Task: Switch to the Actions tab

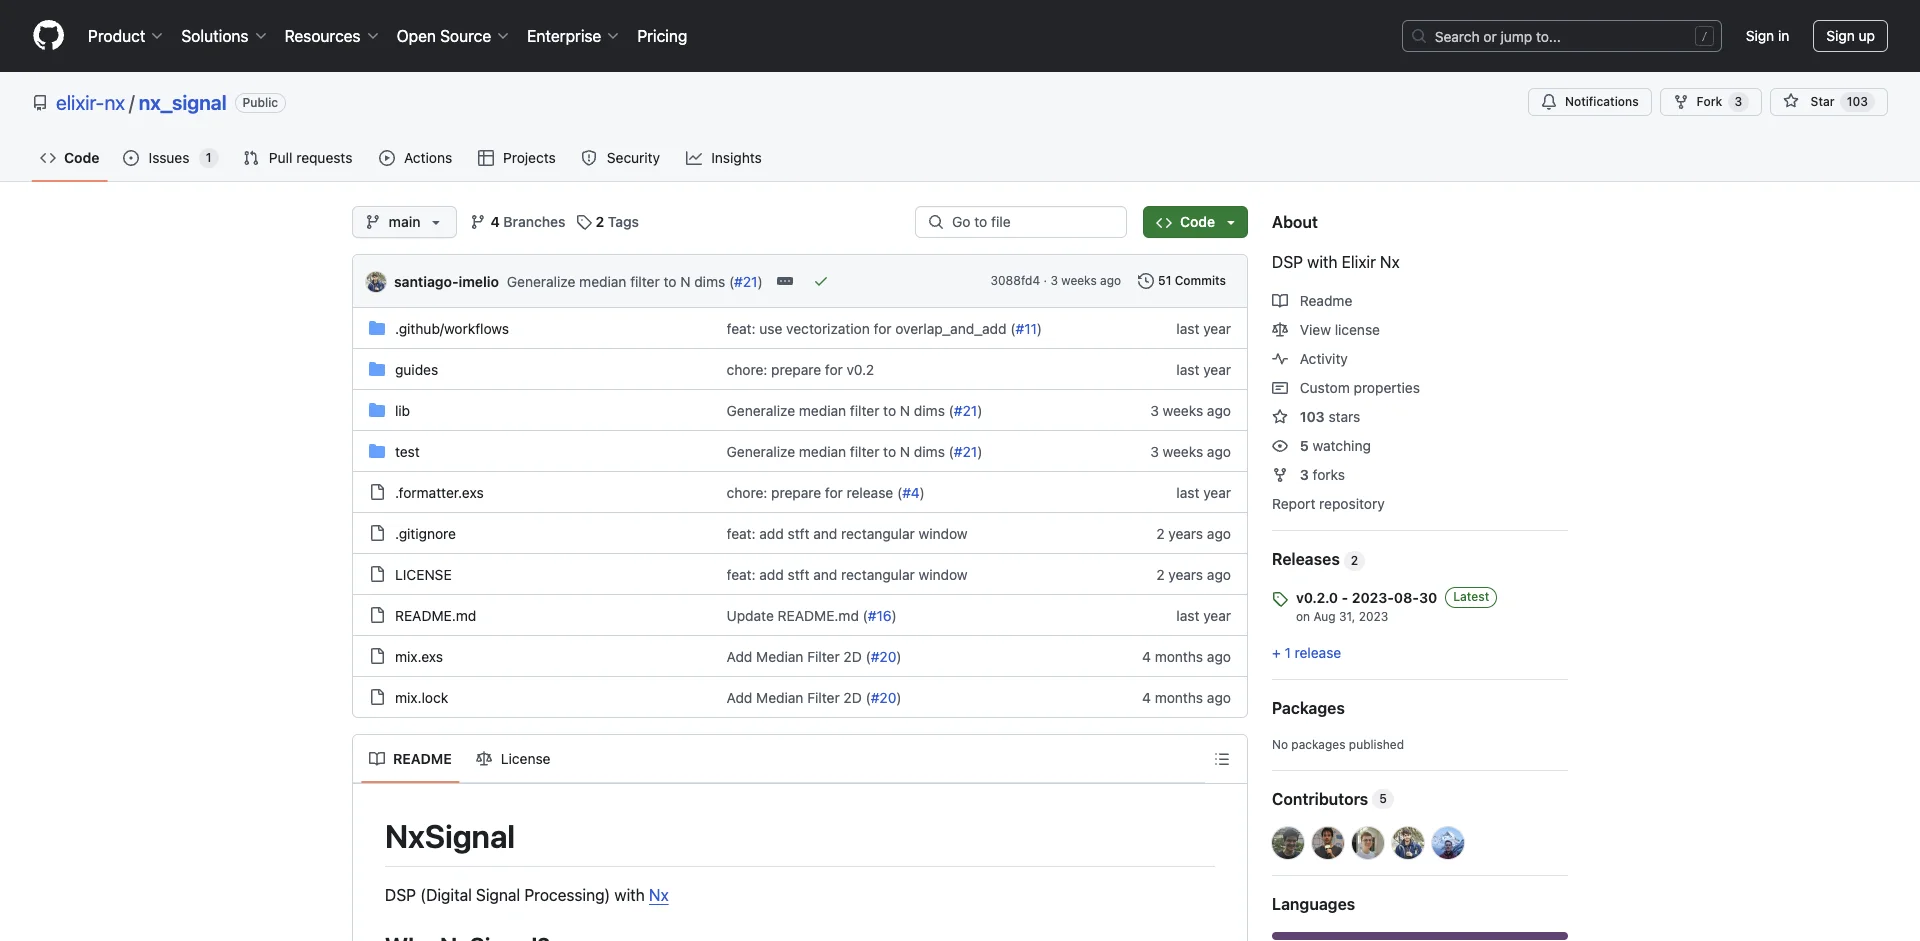Action: click(x=415, y=158)
